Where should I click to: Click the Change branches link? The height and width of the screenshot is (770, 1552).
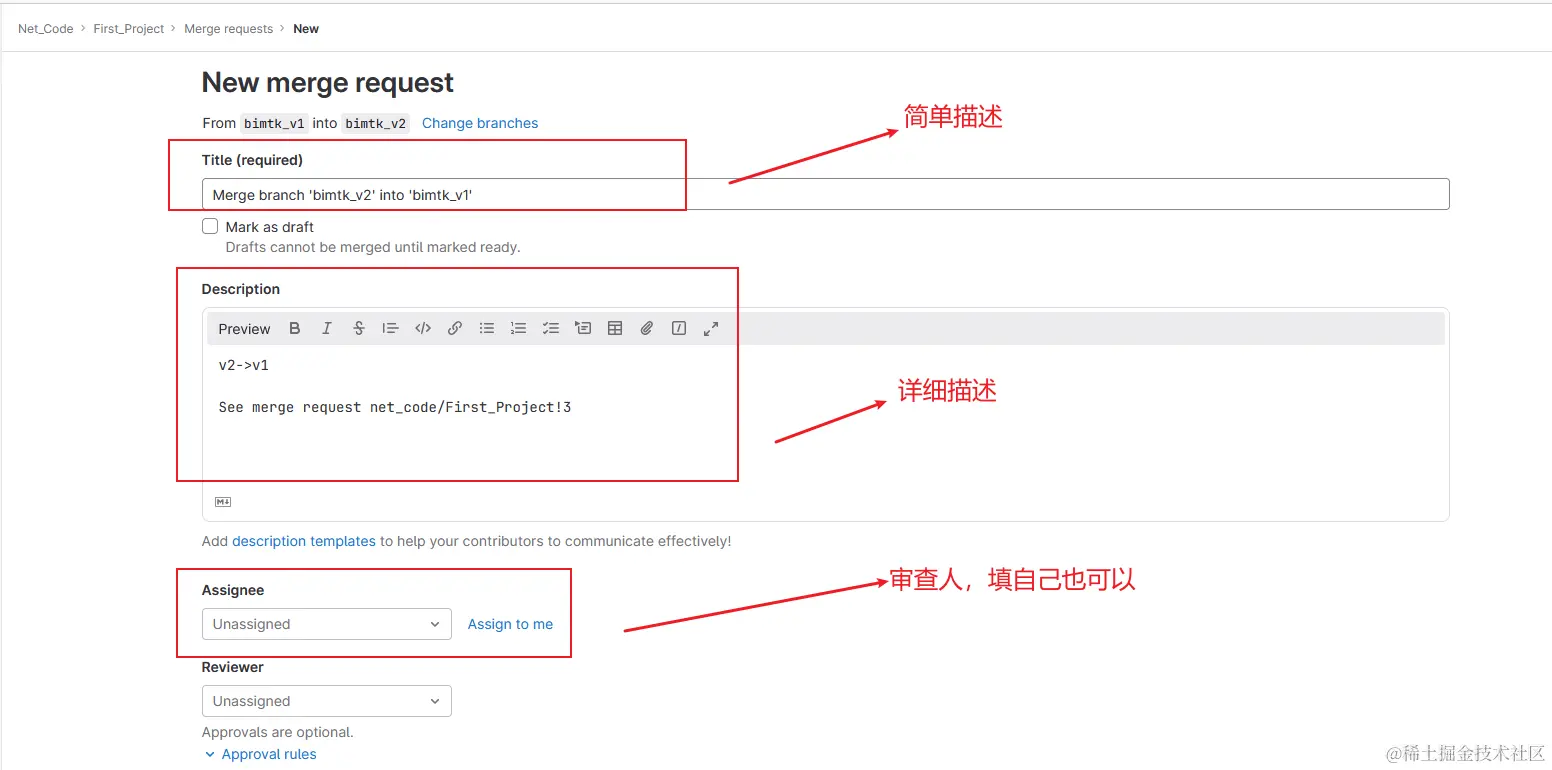(480, 123)
